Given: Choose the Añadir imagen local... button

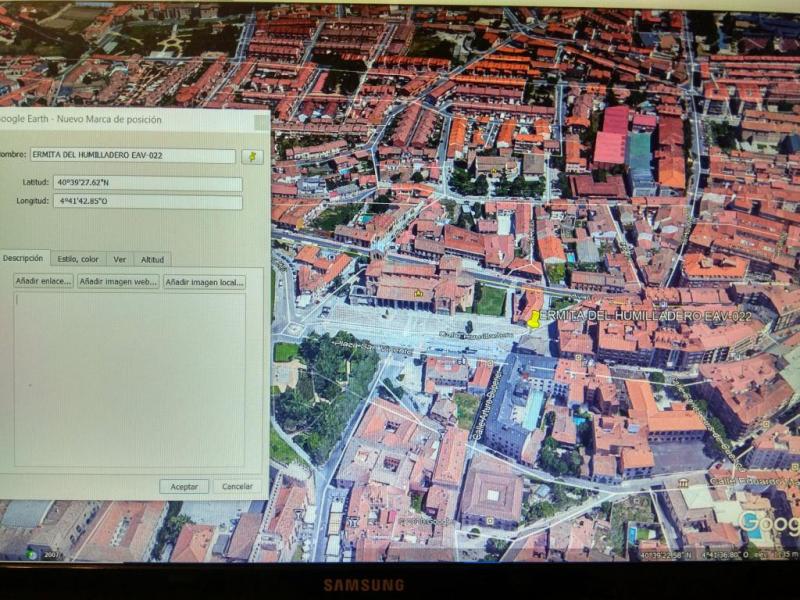Looking at the screenshot, I should (205, 282).
